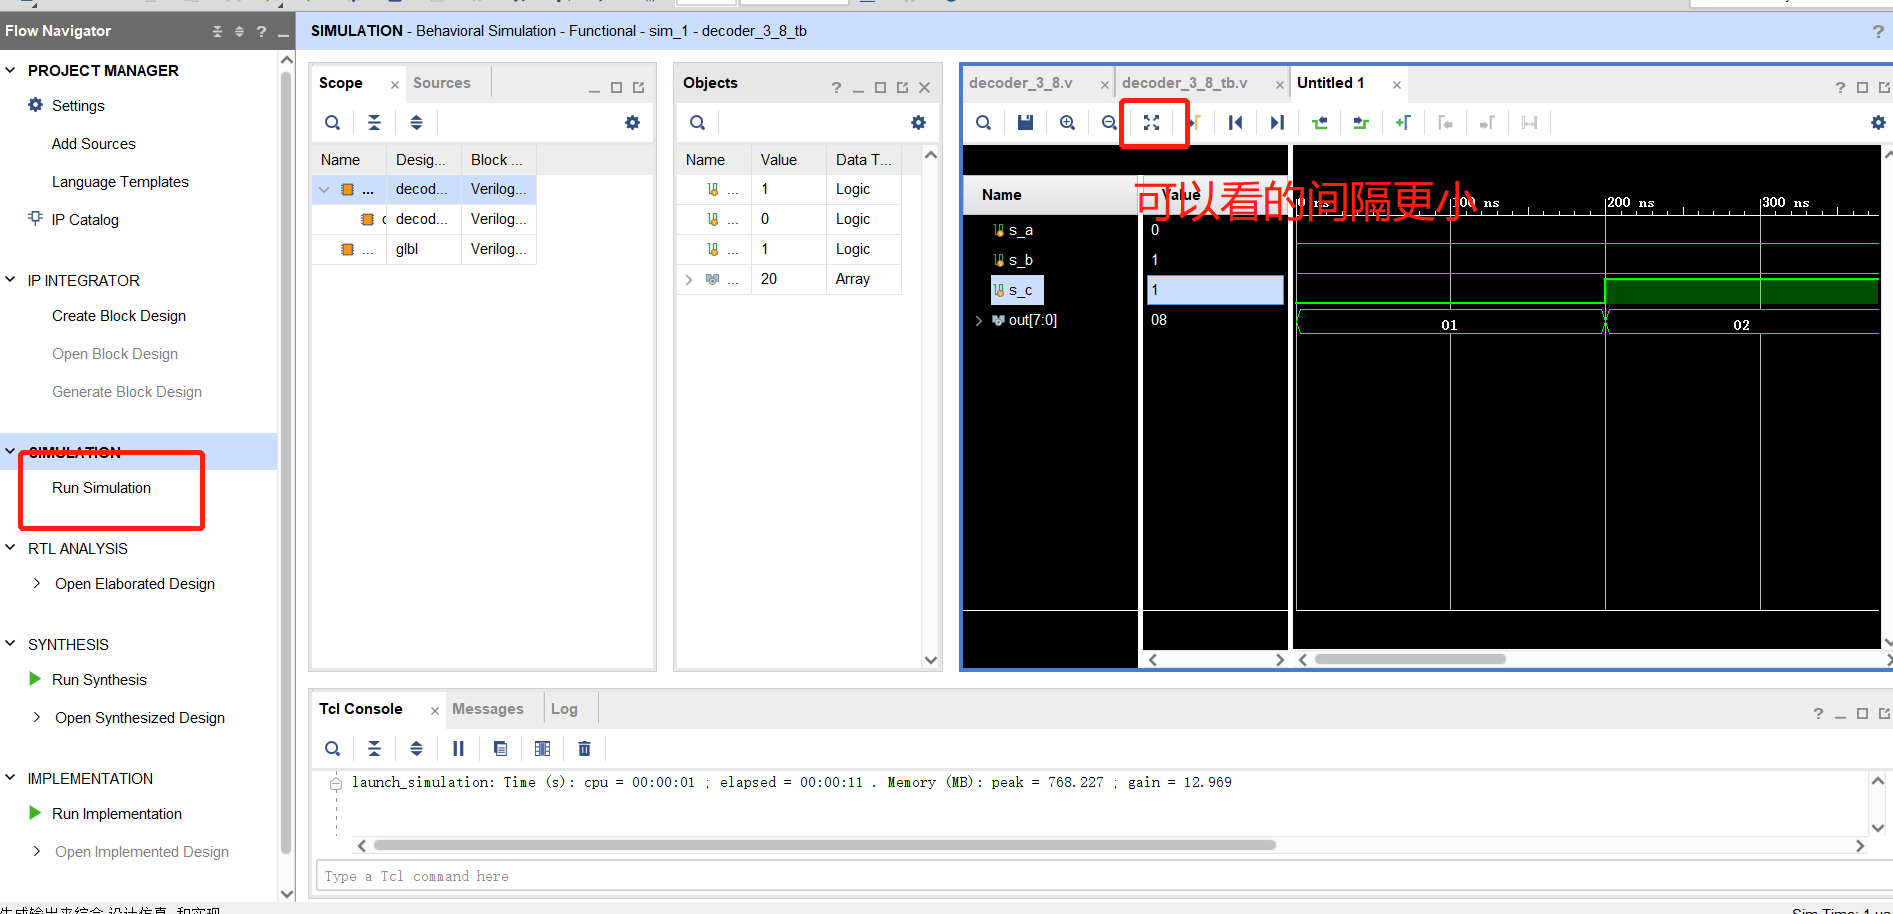Click Run Implementation
The width and height of the screenshot is (1893, 914).
click(x=116, y=814)
